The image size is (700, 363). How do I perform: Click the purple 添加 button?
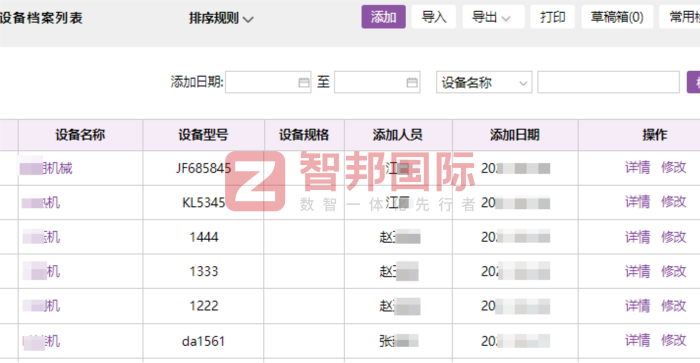tap(383, 17)
